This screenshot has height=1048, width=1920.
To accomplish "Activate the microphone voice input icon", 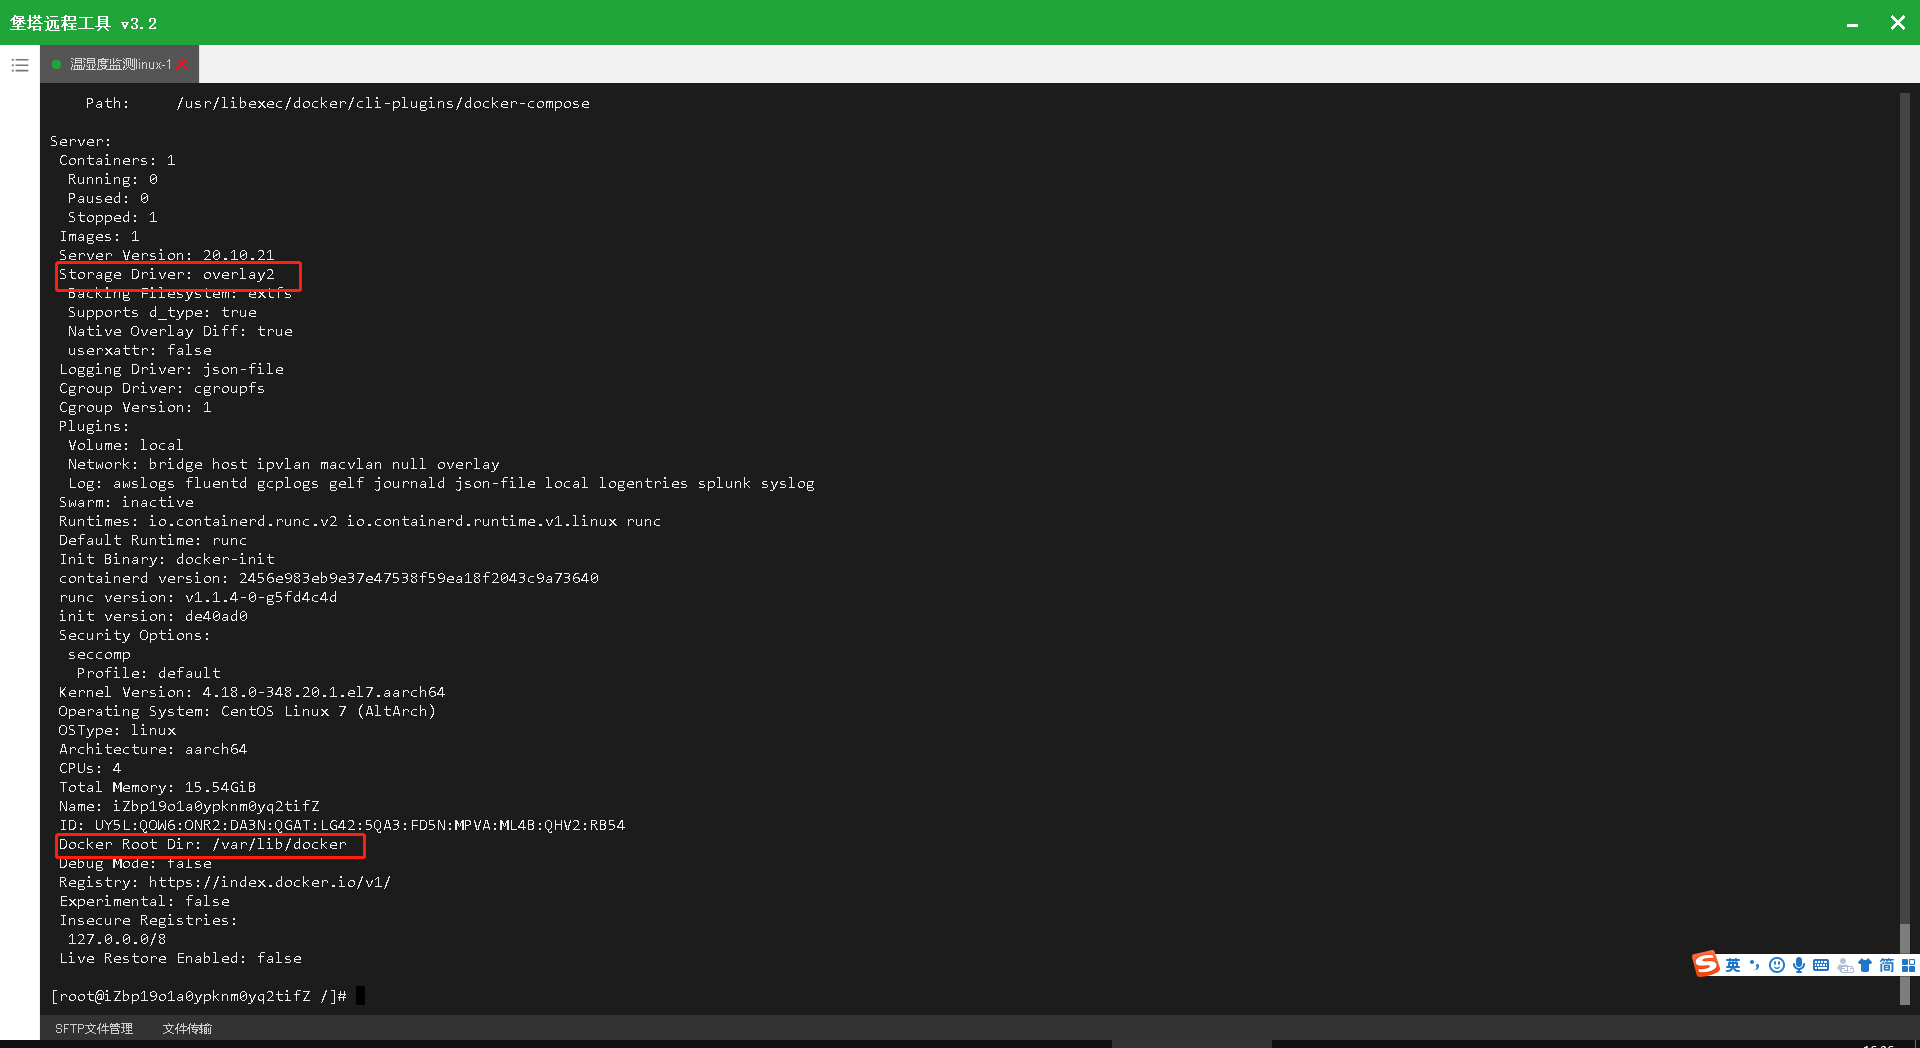I will click(x=1799, y=965).
